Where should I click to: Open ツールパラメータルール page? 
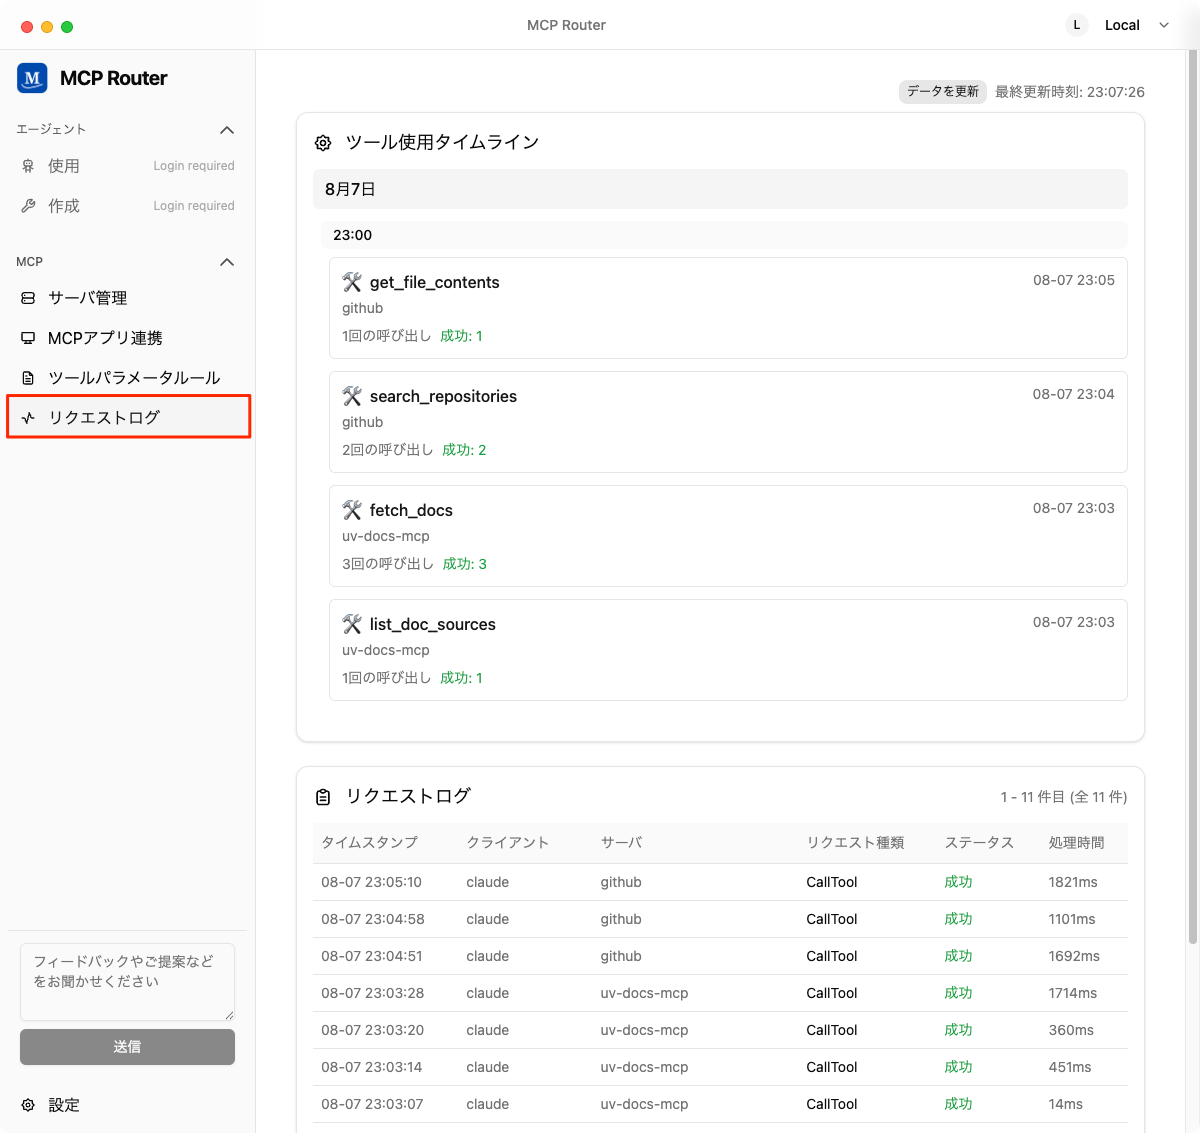[x=128, y=378]
